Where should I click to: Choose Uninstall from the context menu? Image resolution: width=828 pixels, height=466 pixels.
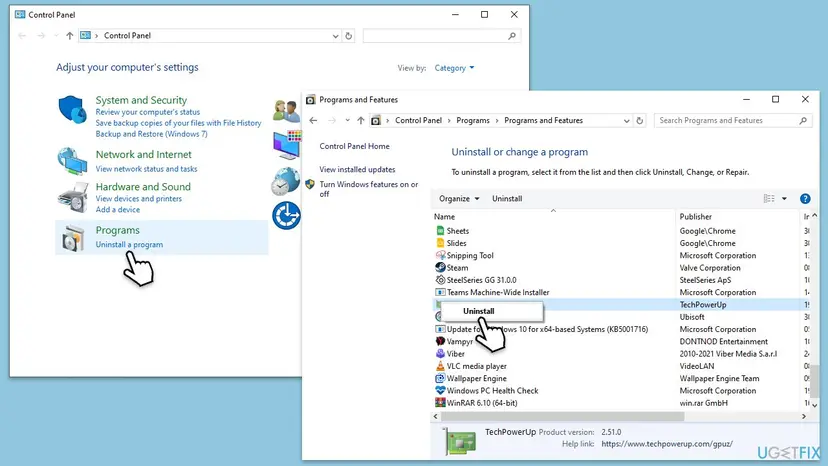[491, 311]
